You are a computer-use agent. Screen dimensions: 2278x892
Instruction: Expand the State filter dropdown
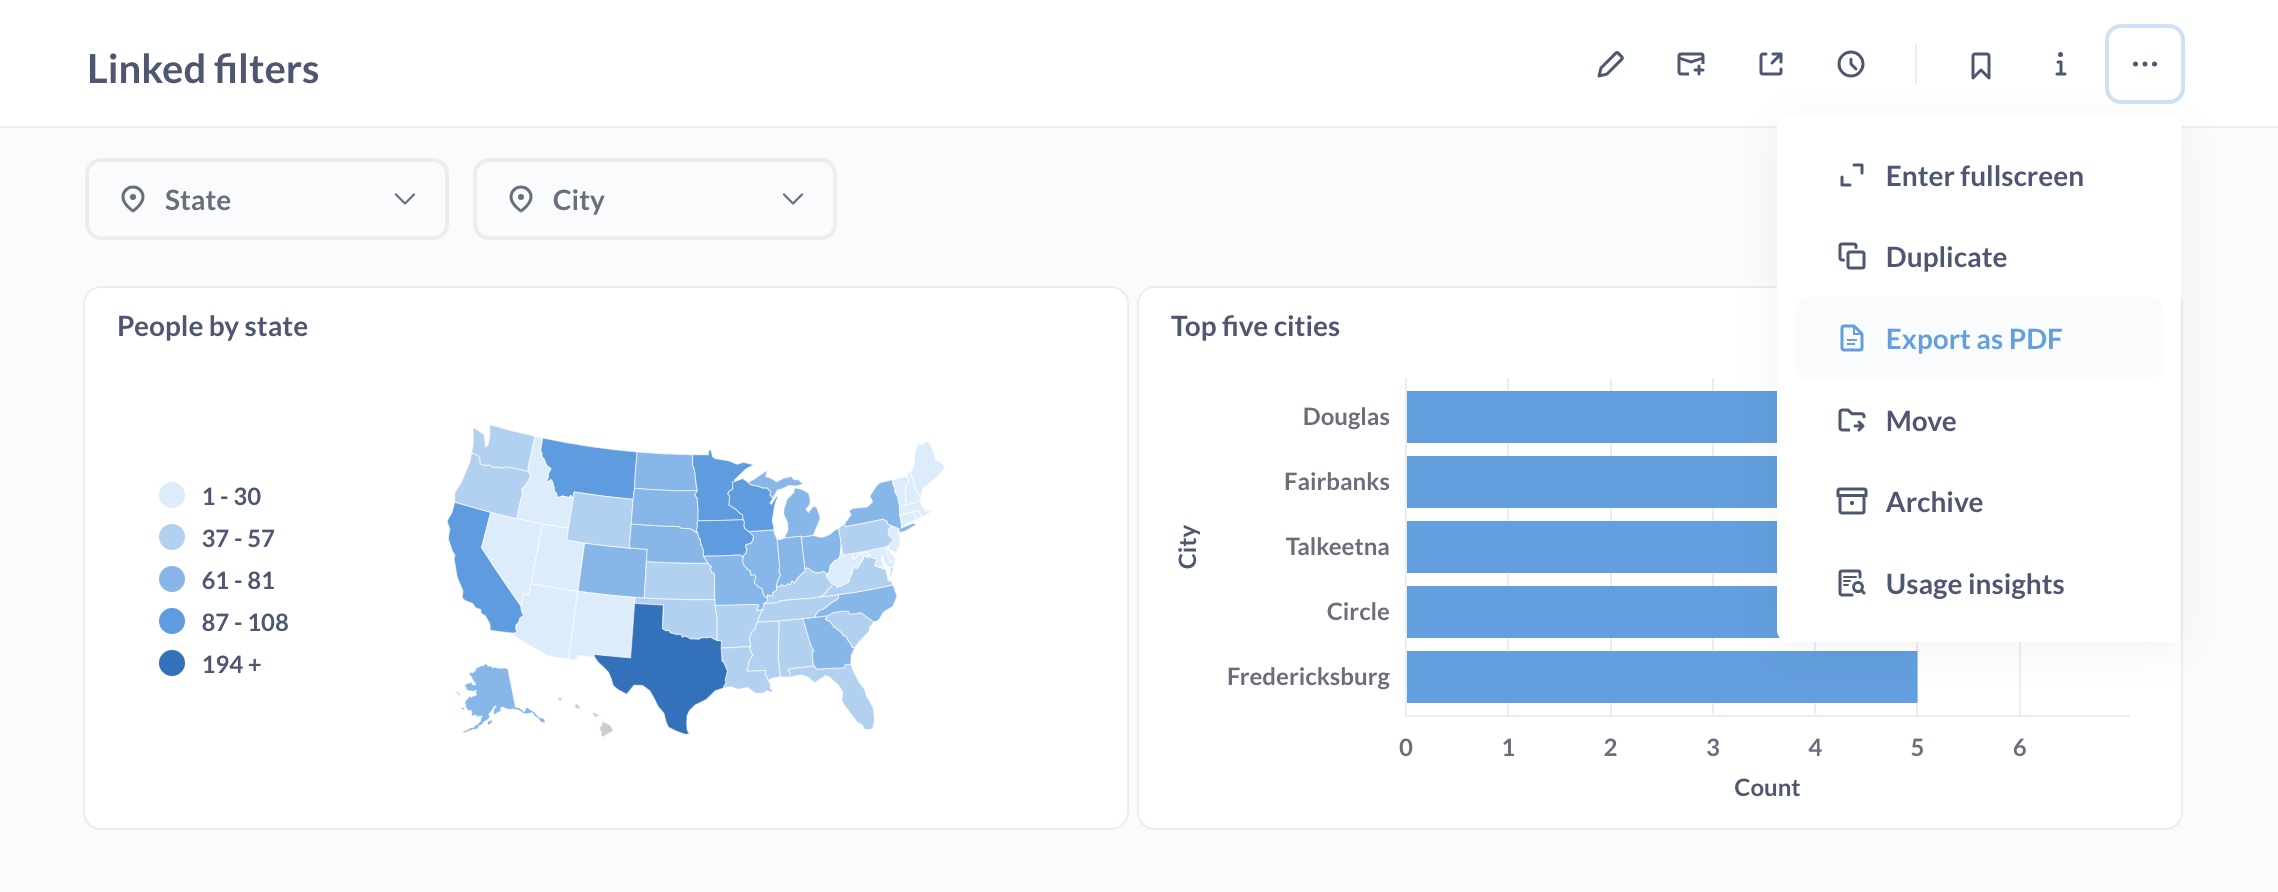pos(267,200)
